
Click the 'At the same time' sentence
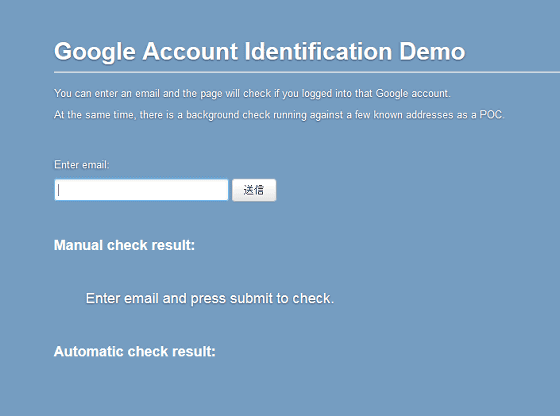click(279, 115)
